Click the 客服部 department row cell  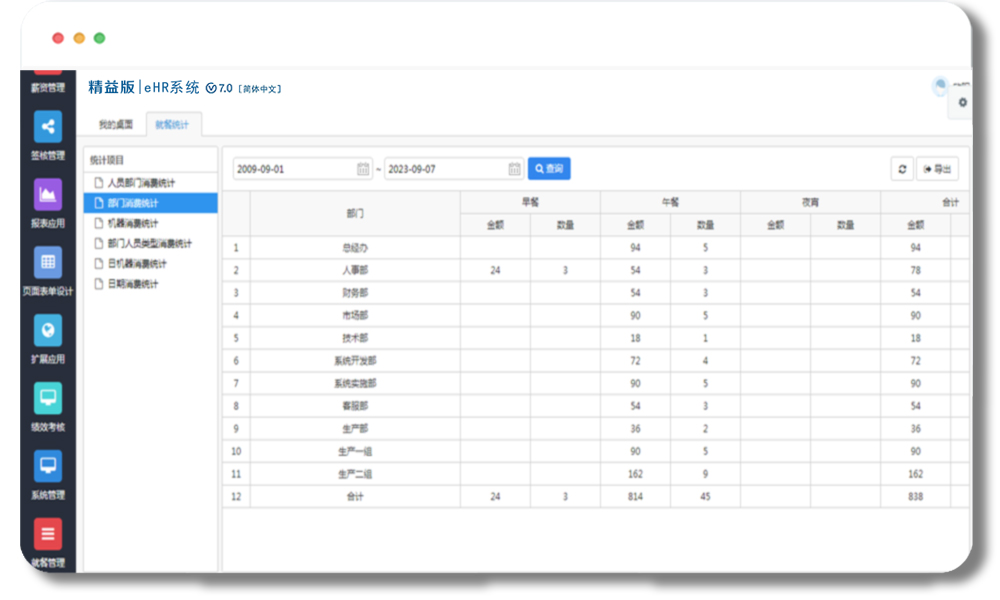tap(355, 406)
